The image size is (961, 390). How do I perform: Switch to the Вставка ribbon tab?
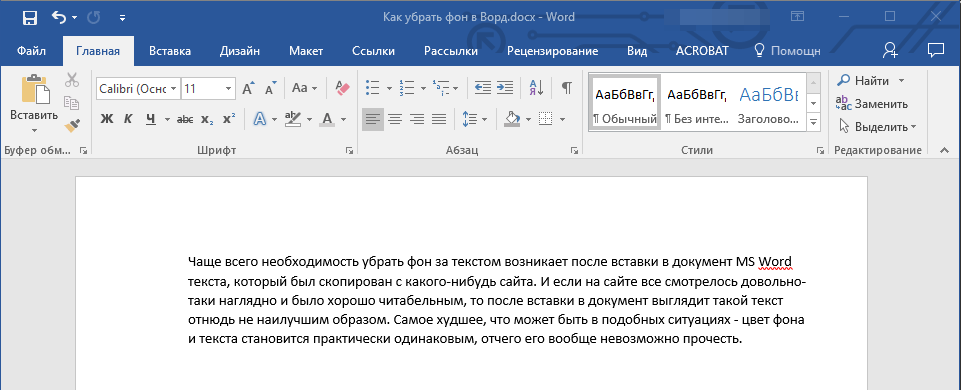[170, 52]
